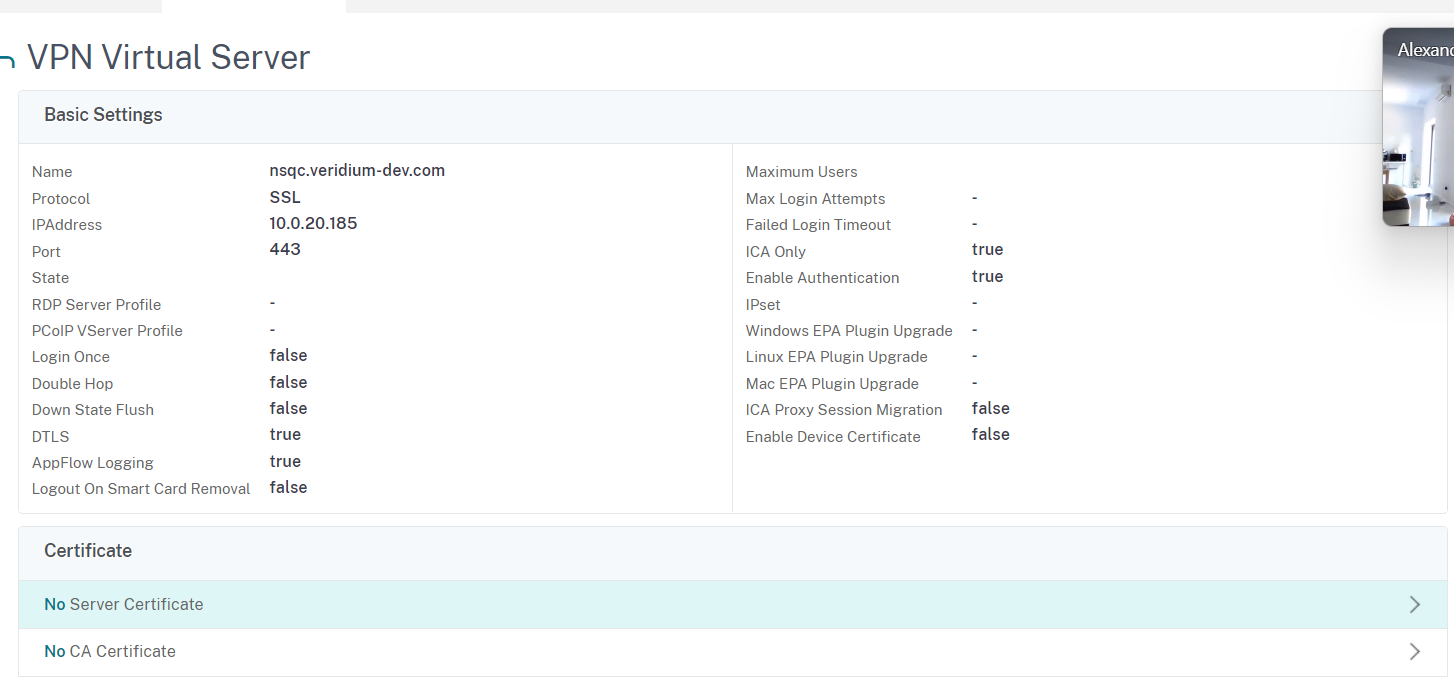Click the Double Hop false value
This screenshot has height=677, width=1454.
288,382
